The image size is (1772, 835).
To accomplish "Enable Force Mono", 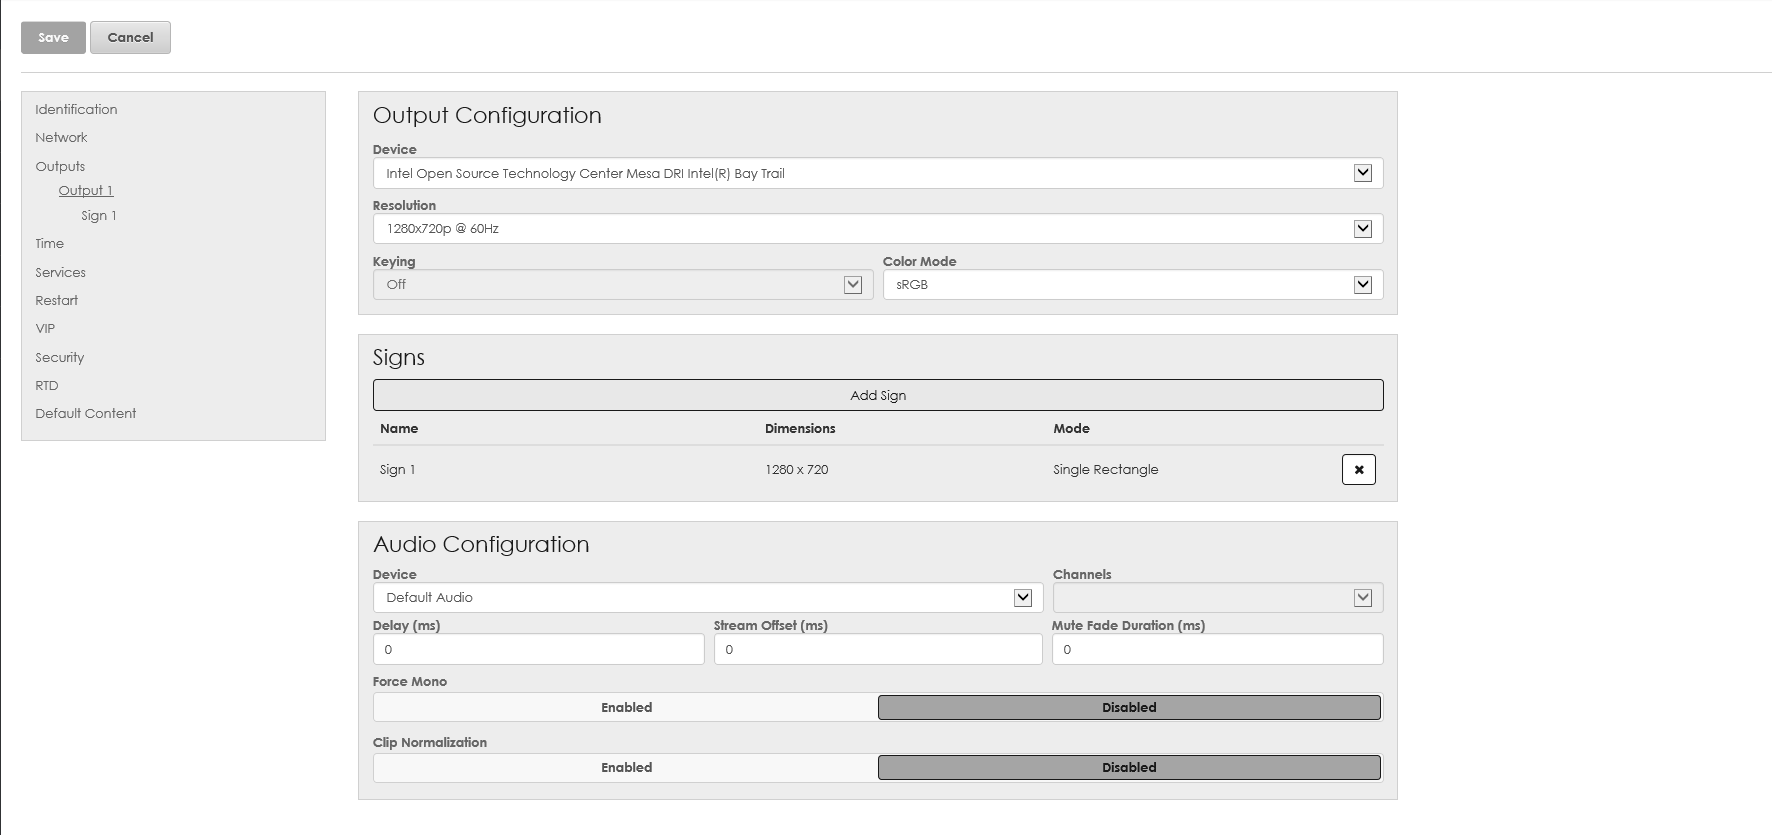I will [x=626, y=707].
